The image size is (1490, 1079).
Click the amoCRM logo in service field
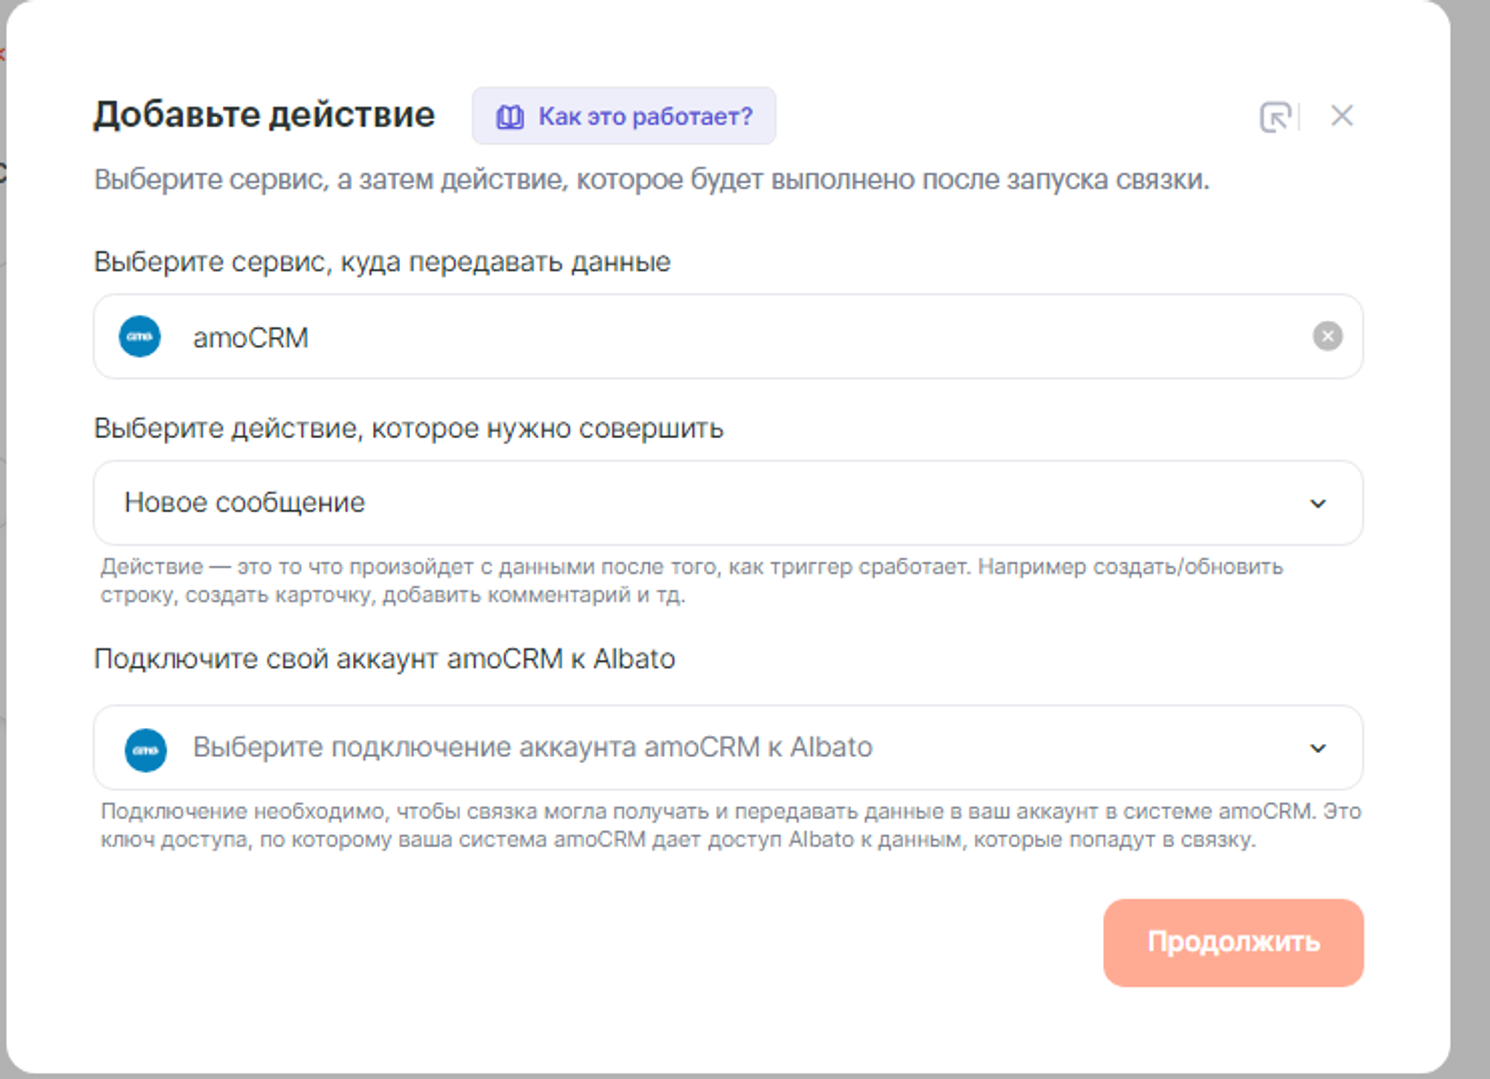point(140,337)
